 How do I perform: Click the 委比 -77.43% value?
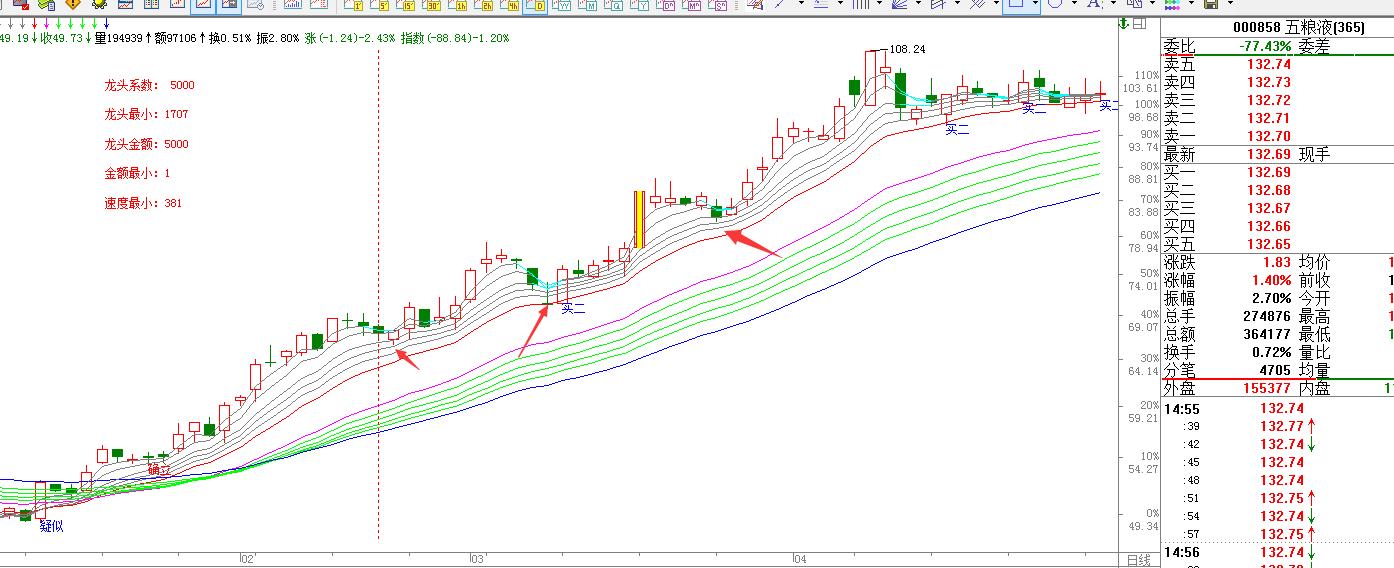tap(1263, 46)
